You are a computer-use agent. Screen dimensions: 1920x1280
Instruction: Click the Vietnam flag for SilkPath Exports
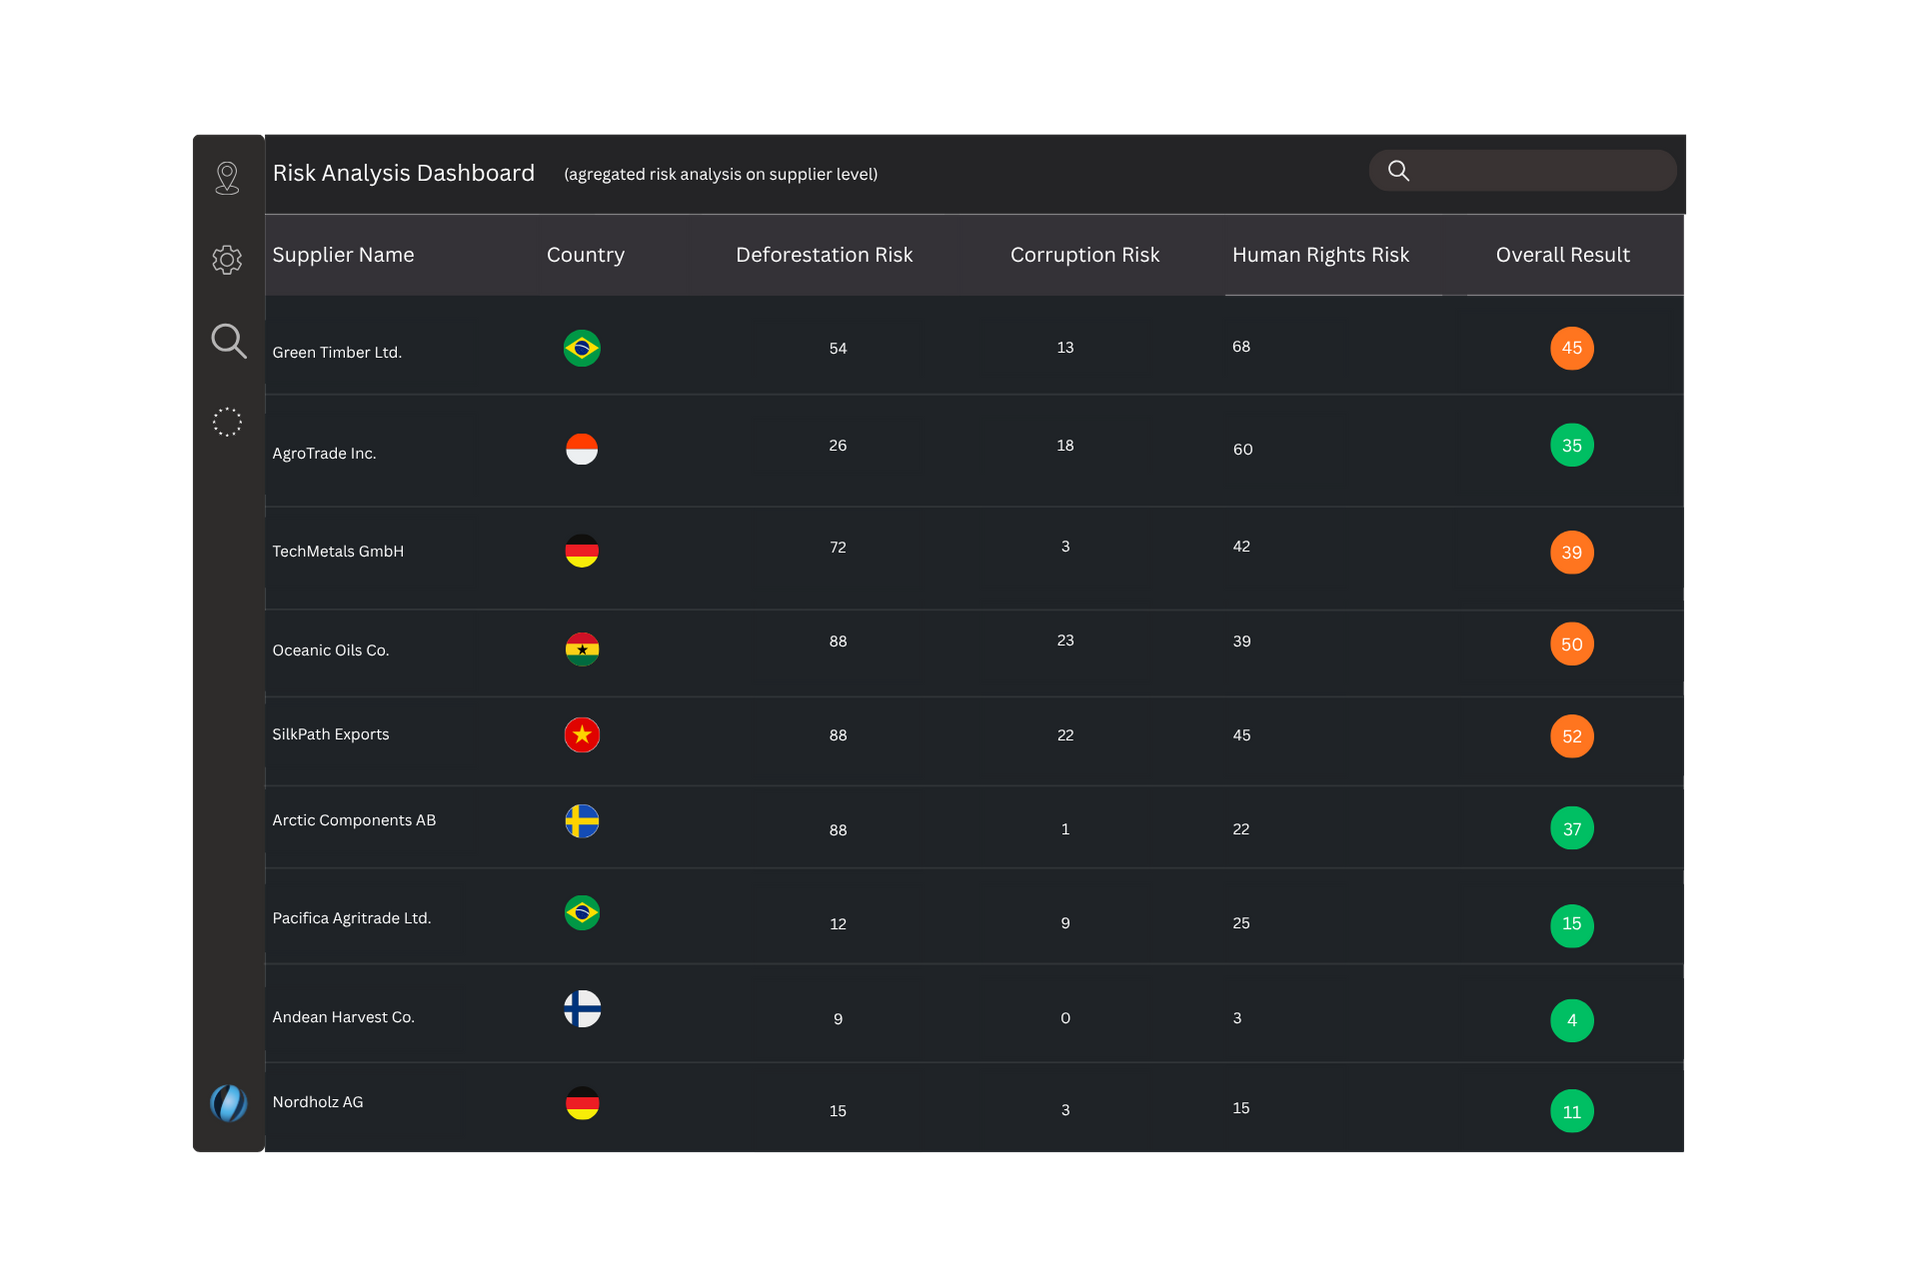pos(581,735)
